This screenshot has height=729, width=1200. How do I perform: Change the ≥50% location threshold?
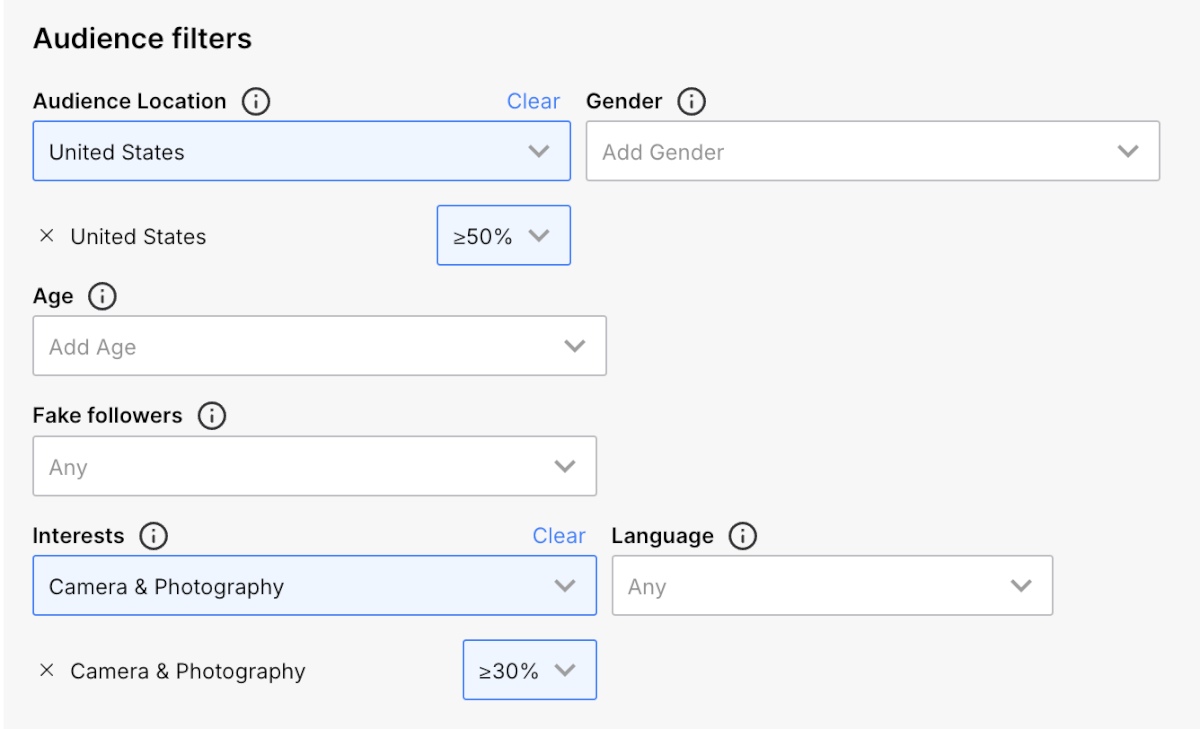click(503, 236)
